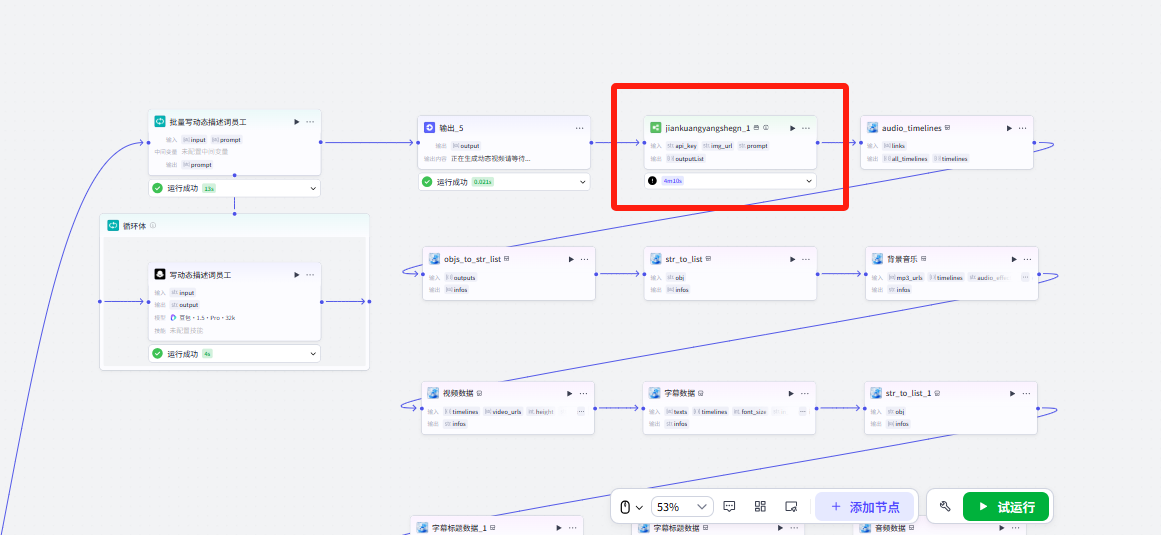Click the grid layout icon in bottom toolbar
The width and height of the screenshot is (1161, 535).
click(x=760, y=507)
